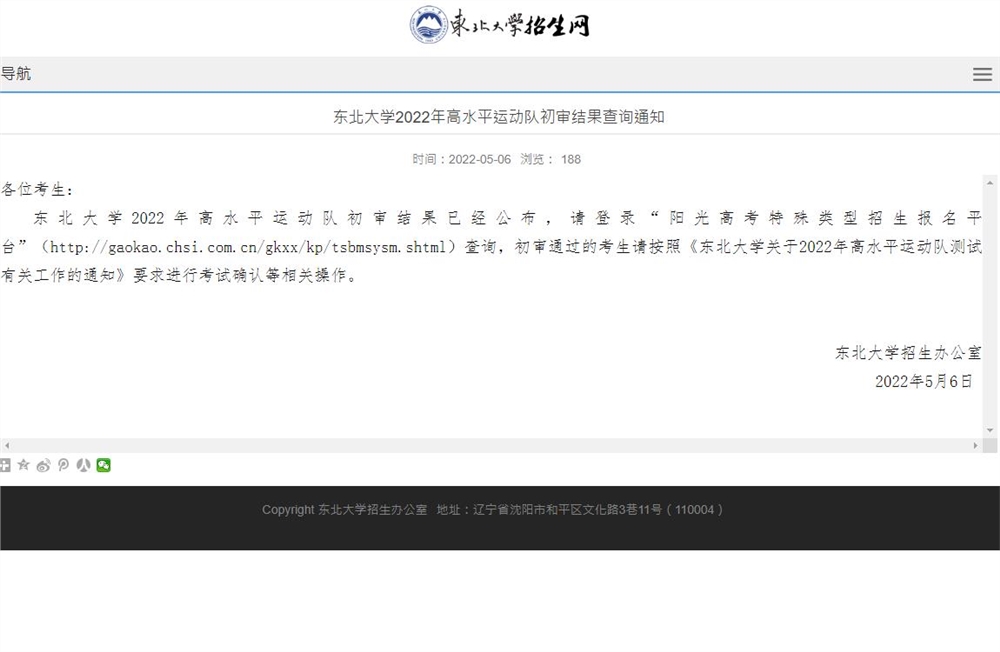Click the up arrow of vertical scrollbar
The height and width of the screenshot is (652, 1000).
(x=990, y=182)
